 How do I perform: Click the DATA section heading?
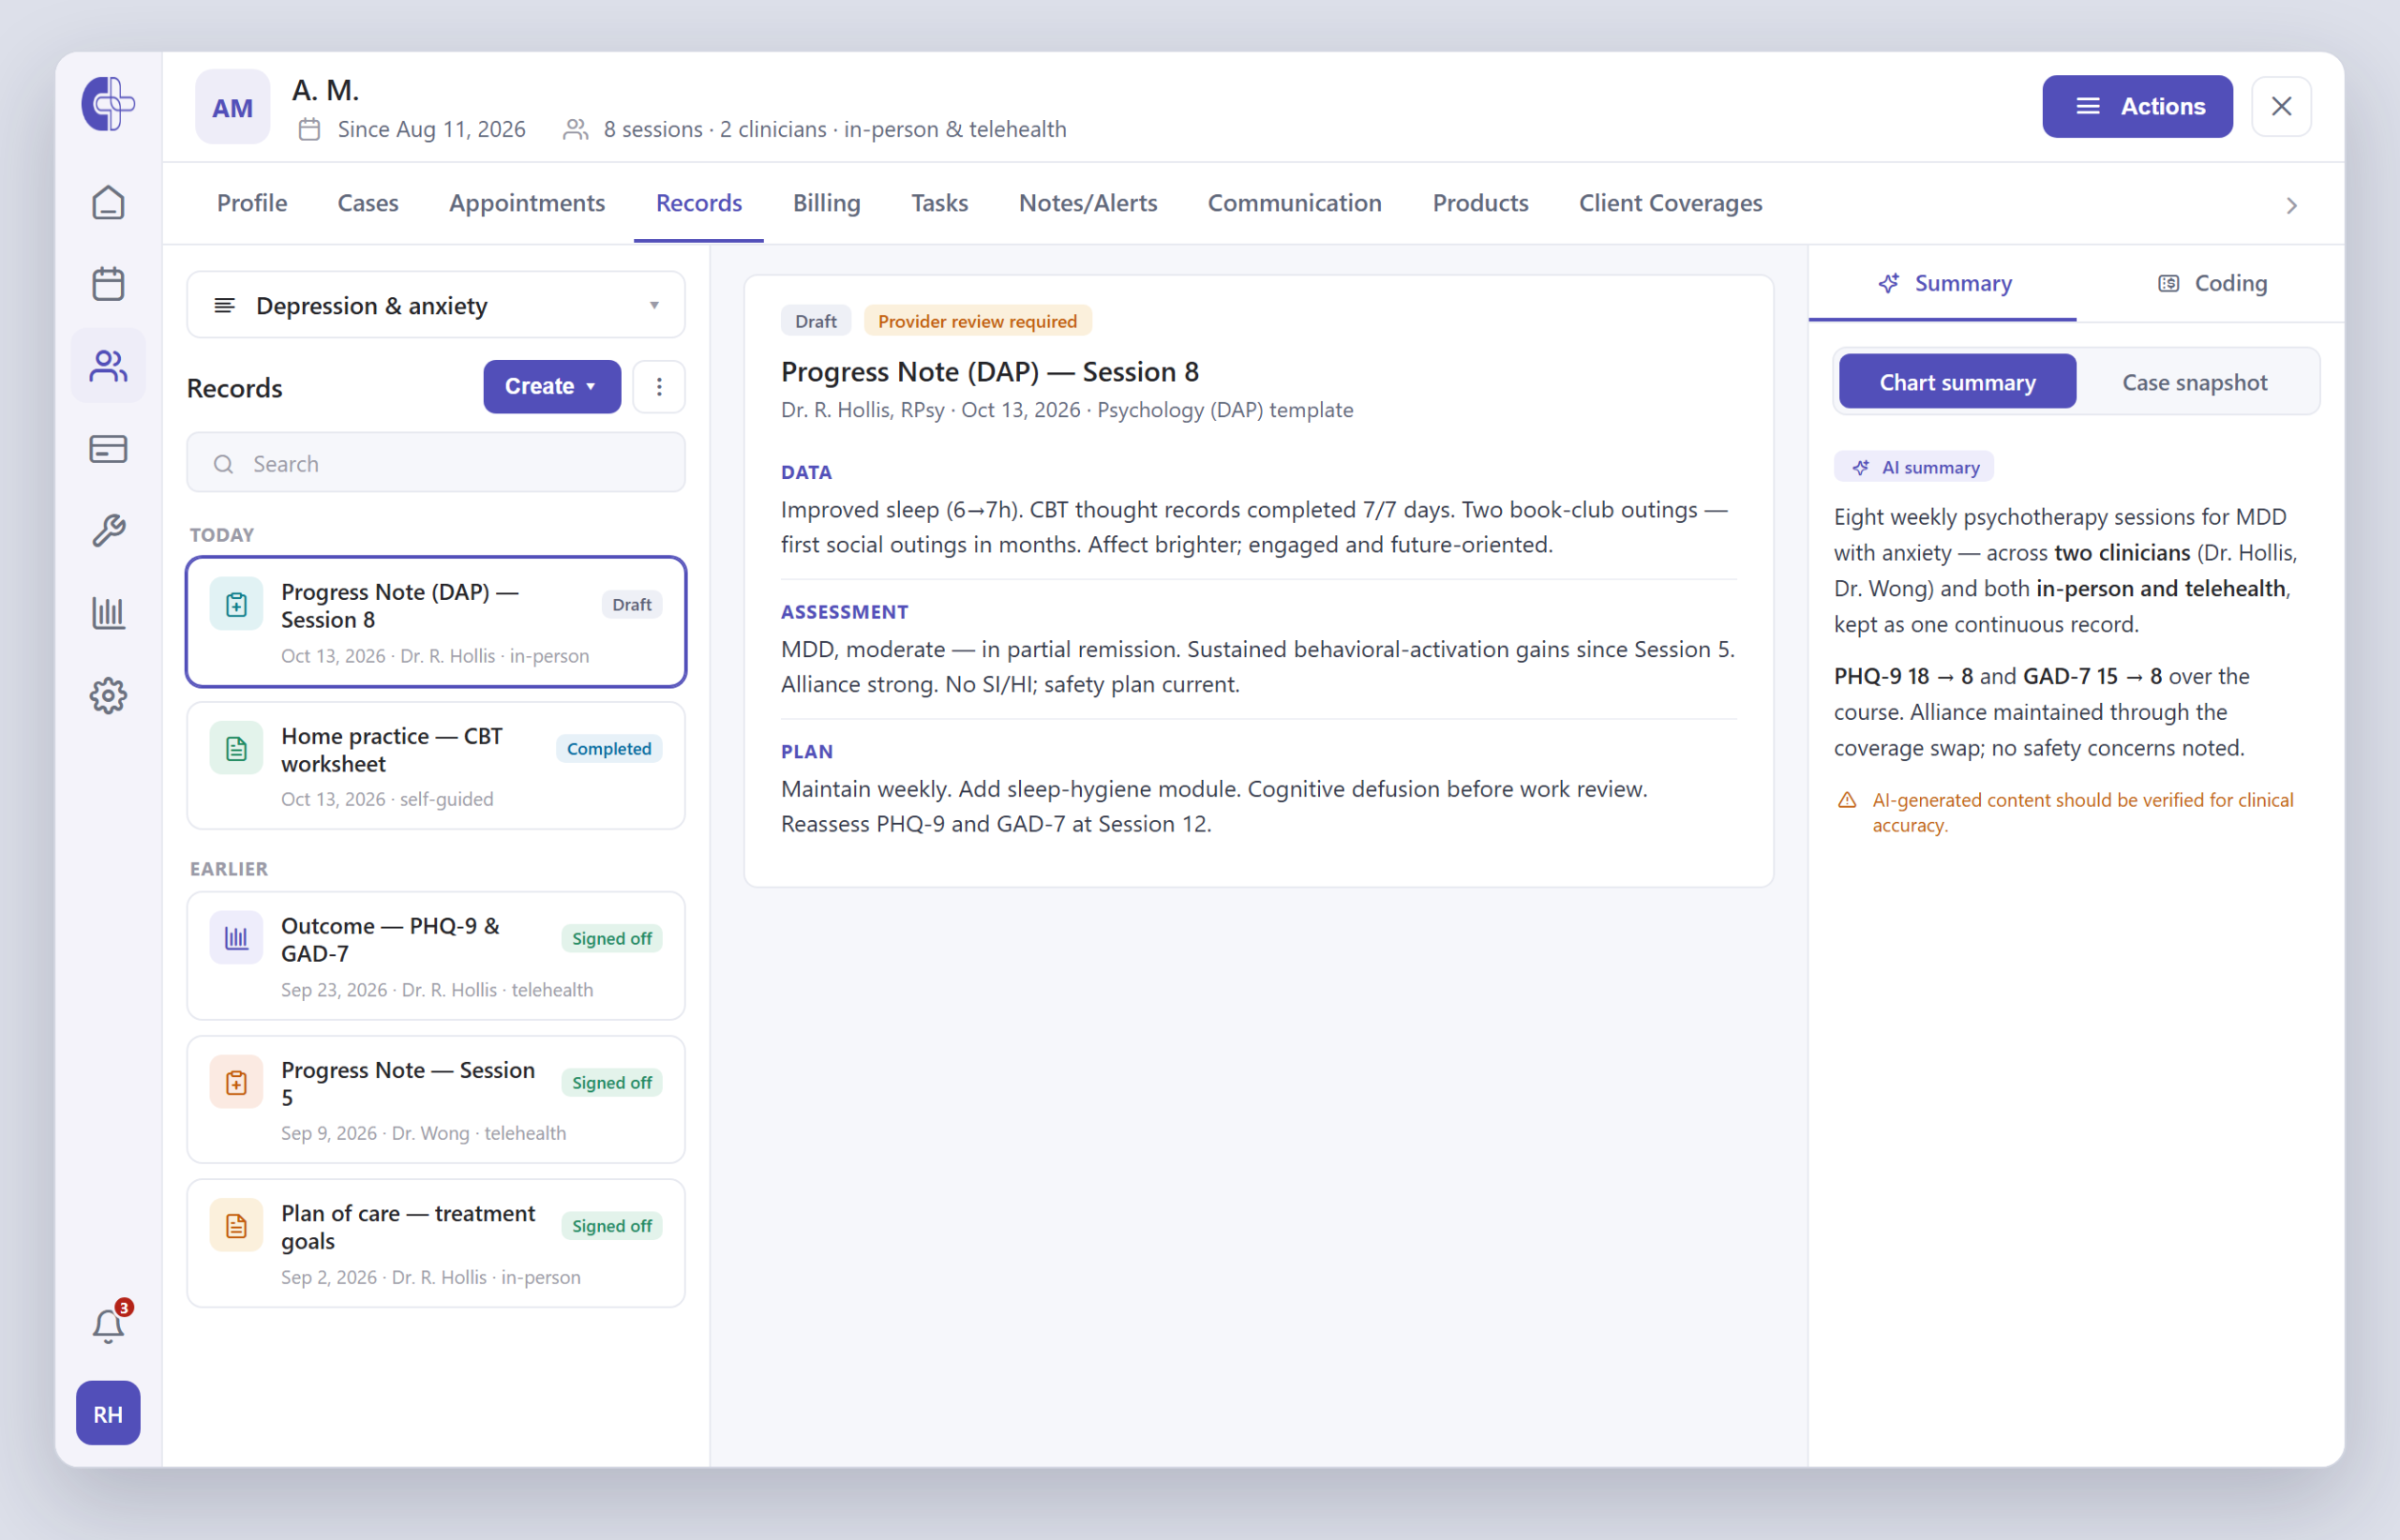pos(806,472)
